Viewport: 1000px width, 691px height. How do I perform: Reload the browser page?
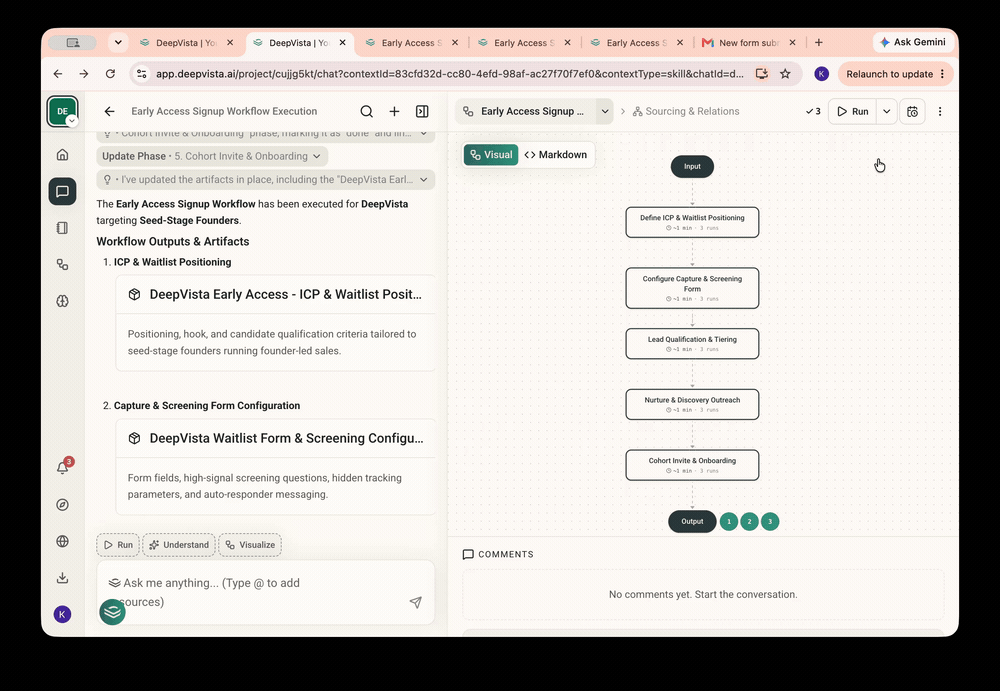pos(110,74)
